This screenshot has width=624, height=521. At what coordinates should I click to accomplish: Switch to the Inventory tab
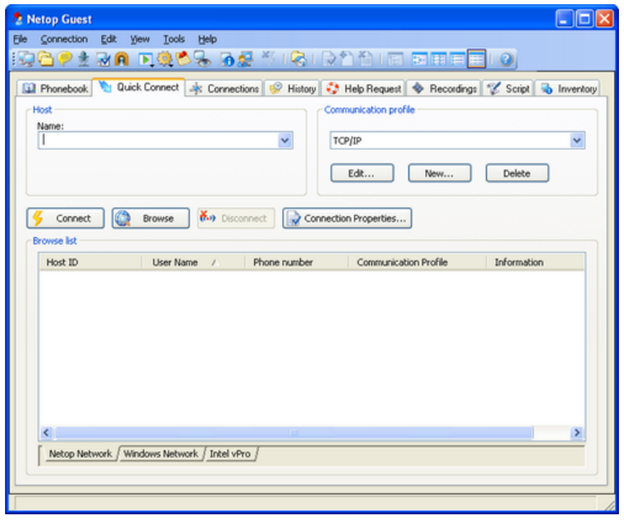pos(568,88)
